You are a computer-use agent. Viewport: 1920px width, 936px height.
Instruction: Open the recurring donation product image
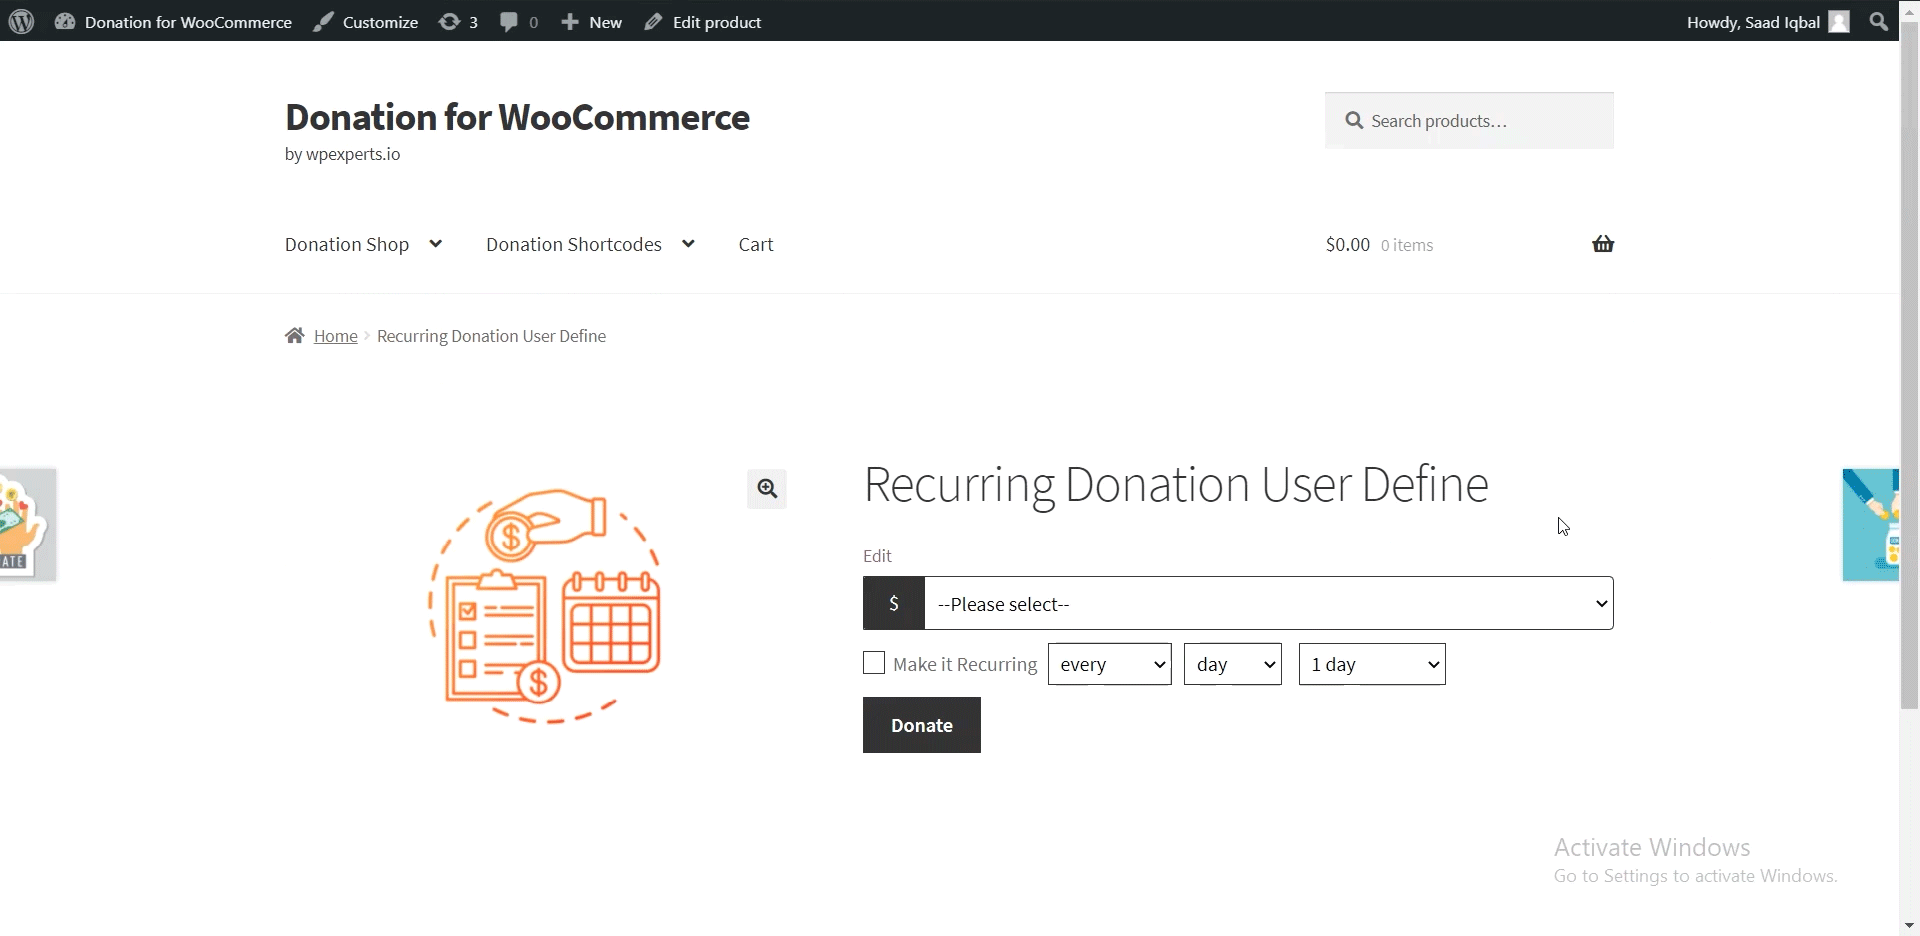[545, 606]
